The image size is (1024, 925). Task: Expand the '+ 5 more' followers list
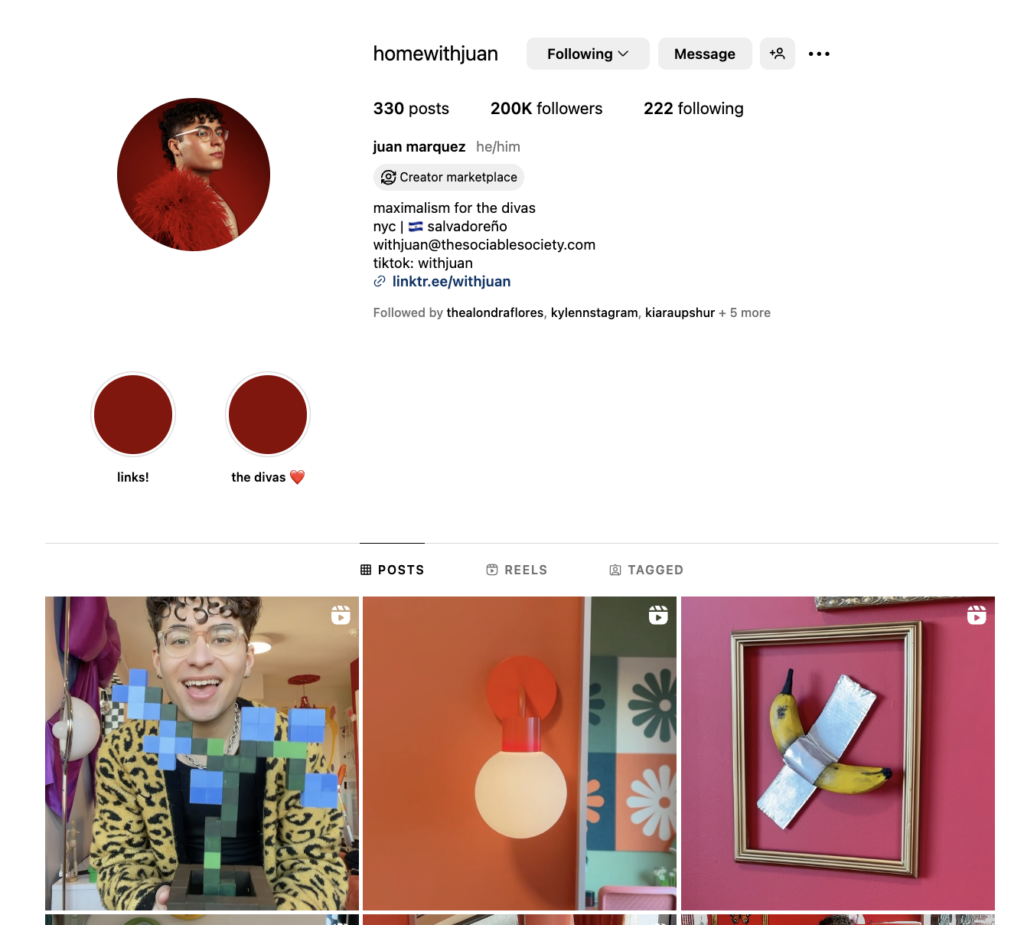tap(744, 313)
